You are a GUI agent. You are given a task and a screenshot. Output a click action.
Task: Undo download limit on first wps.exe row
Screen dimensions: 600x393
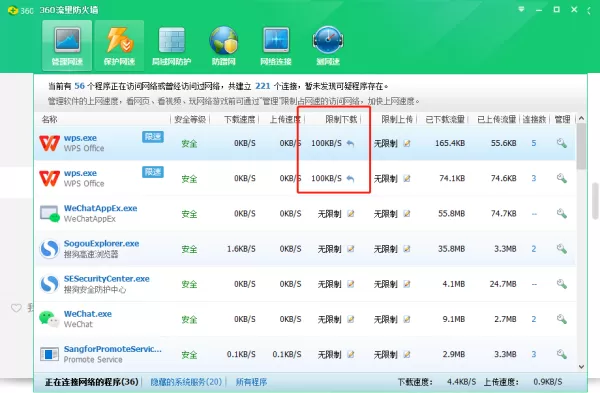(x=350, y=144)
